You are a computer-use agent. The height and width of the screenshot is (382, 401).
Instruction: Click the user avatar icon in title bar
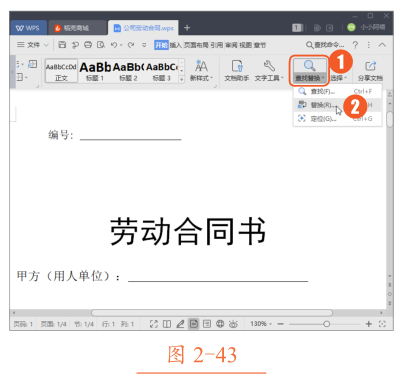[351, 27]
